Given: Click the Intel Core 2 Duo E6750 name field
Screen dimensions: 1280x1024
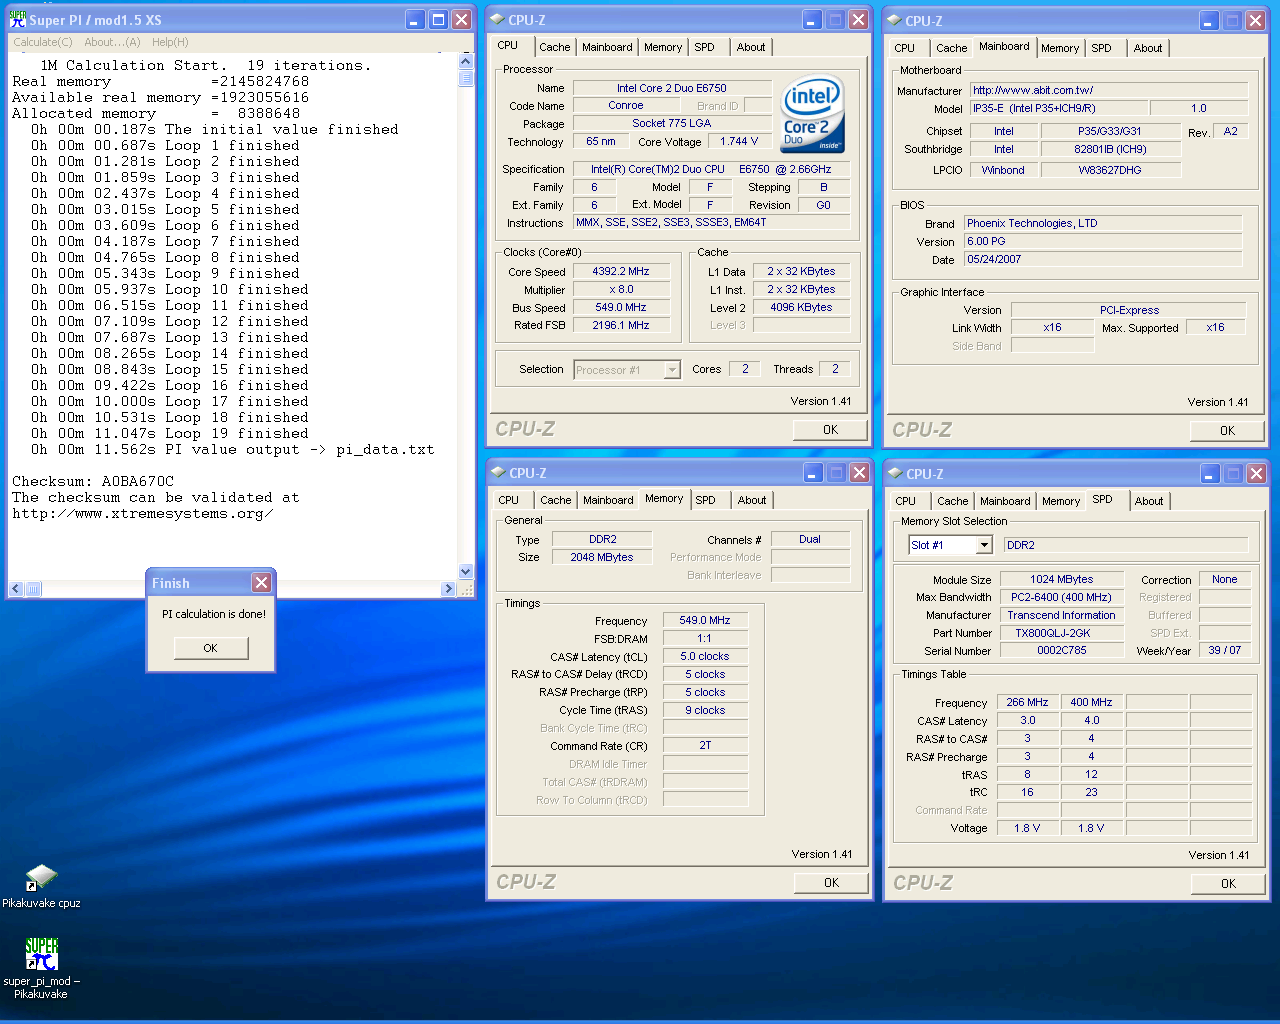Looking at the screenshot, I should tap(671, 88).
